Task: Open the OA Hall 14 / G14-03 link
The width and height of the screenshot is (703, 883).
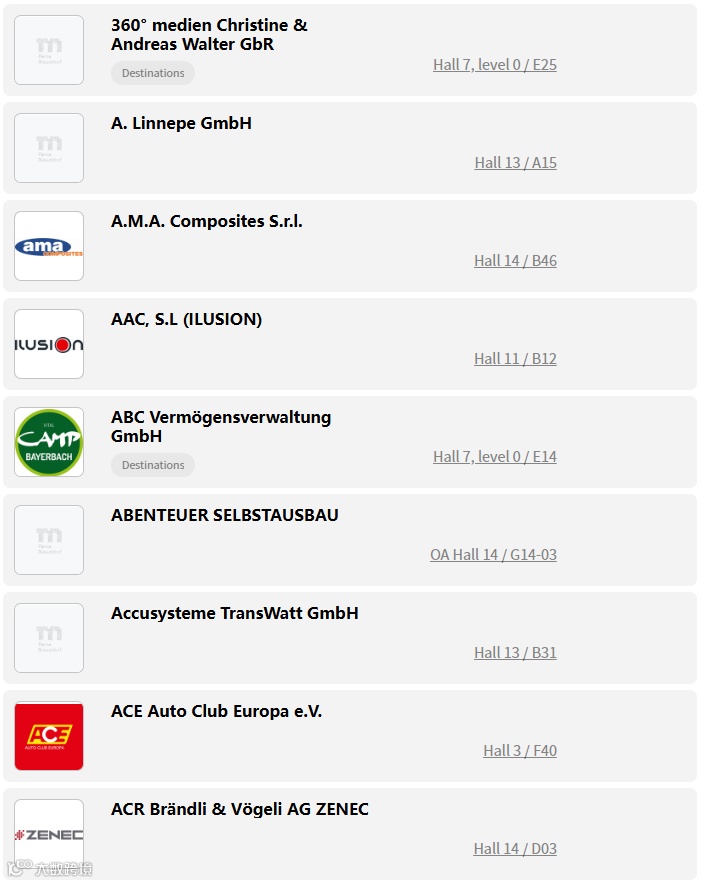Action: tap(493, 555)
